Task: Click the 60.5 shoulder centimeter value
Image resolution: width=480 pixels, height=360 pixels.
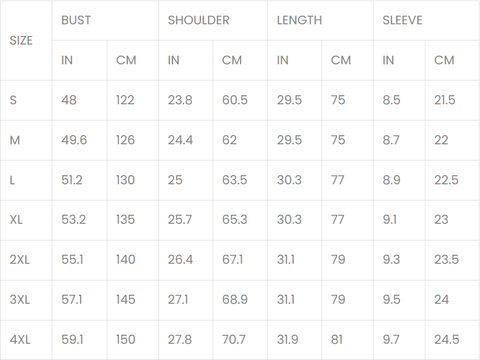Action: click(235, 100)
